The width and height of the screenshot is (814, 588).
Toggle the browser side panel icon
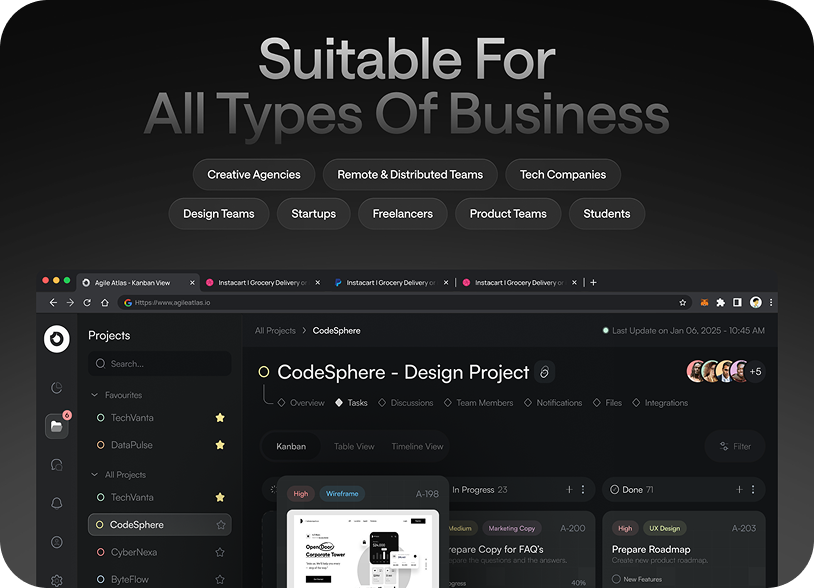point(737,303)
